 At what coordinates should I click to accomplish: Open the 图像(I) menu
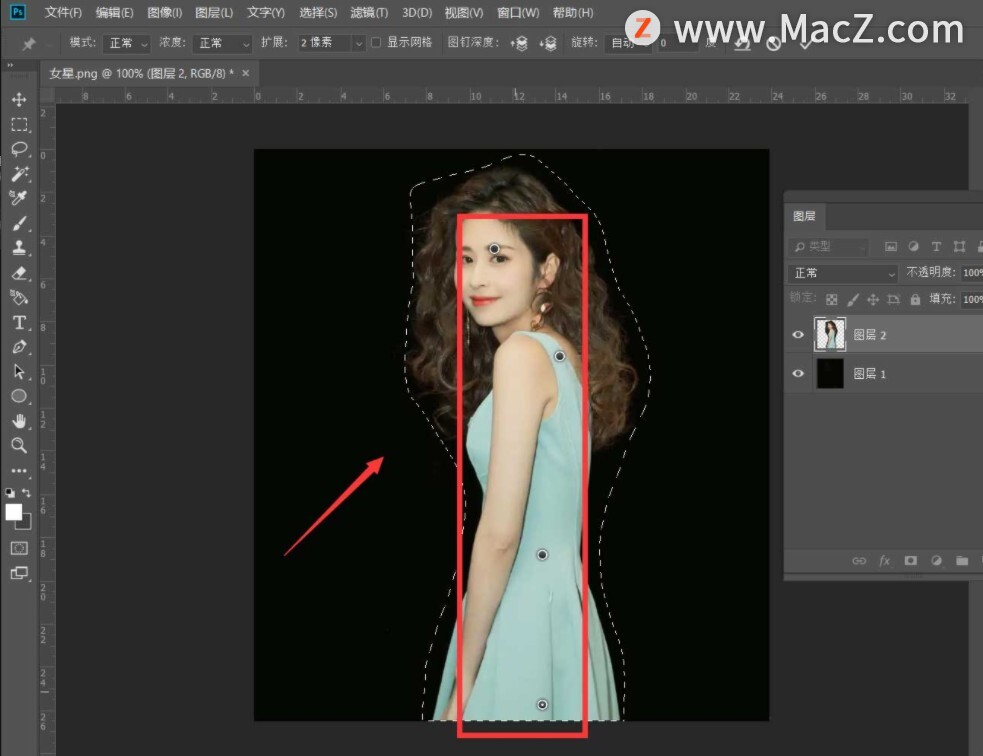(164, 13)
